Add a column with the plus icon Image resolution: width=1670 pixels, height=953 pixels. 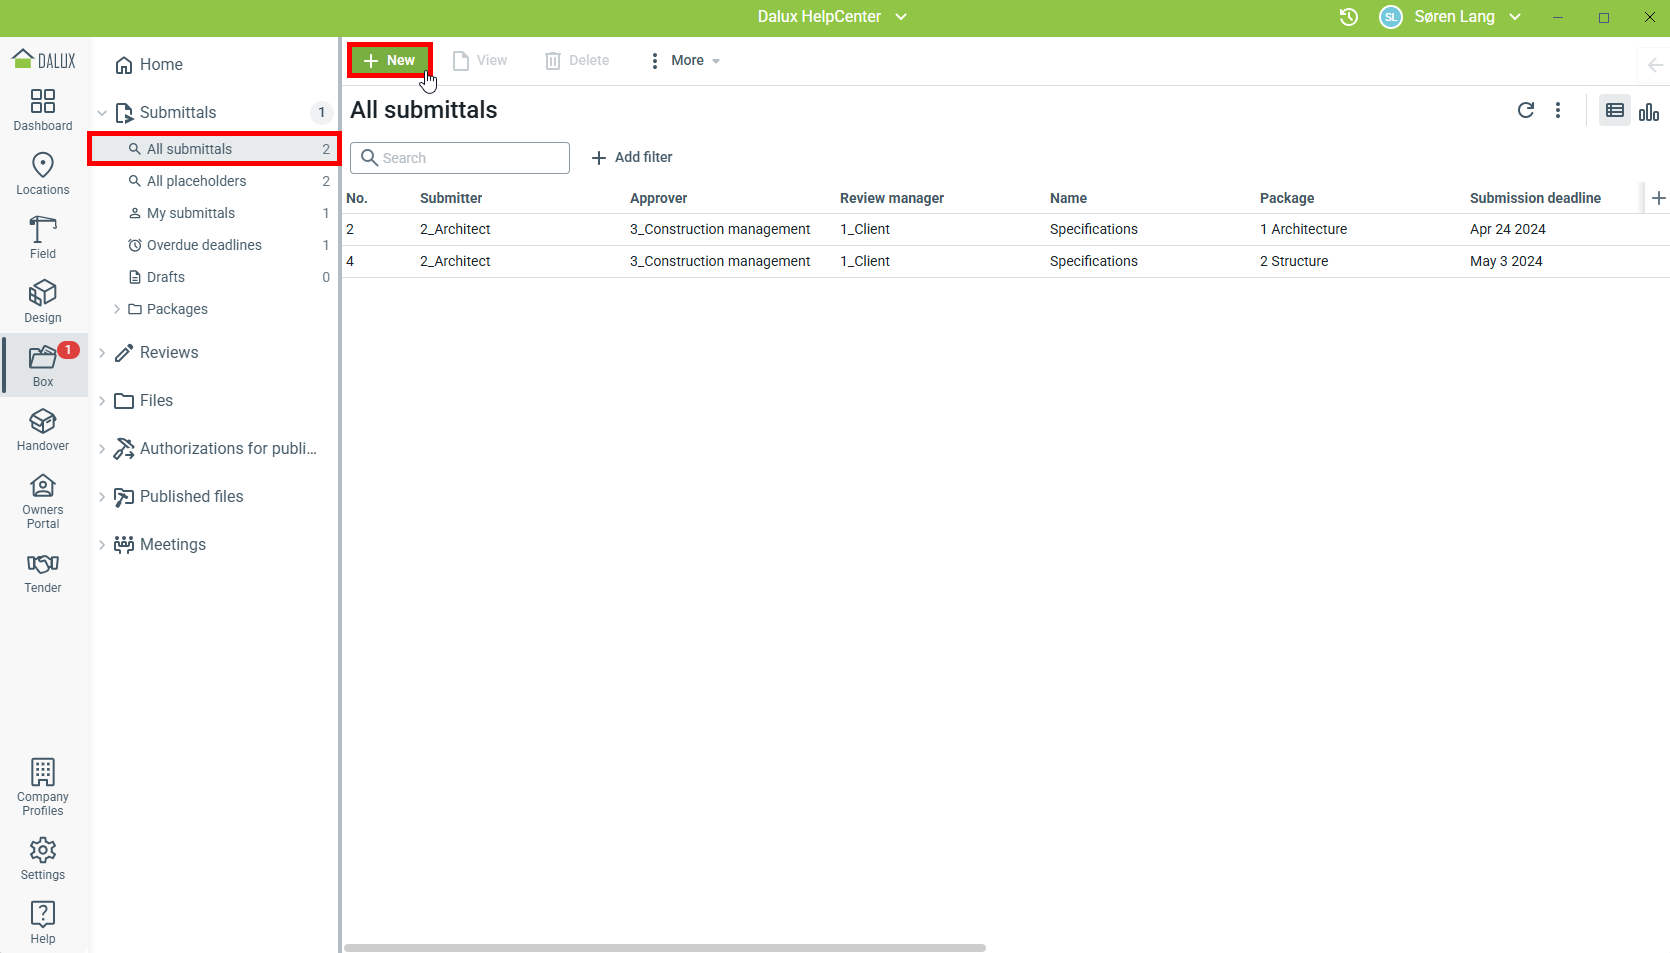[1658, 198]
